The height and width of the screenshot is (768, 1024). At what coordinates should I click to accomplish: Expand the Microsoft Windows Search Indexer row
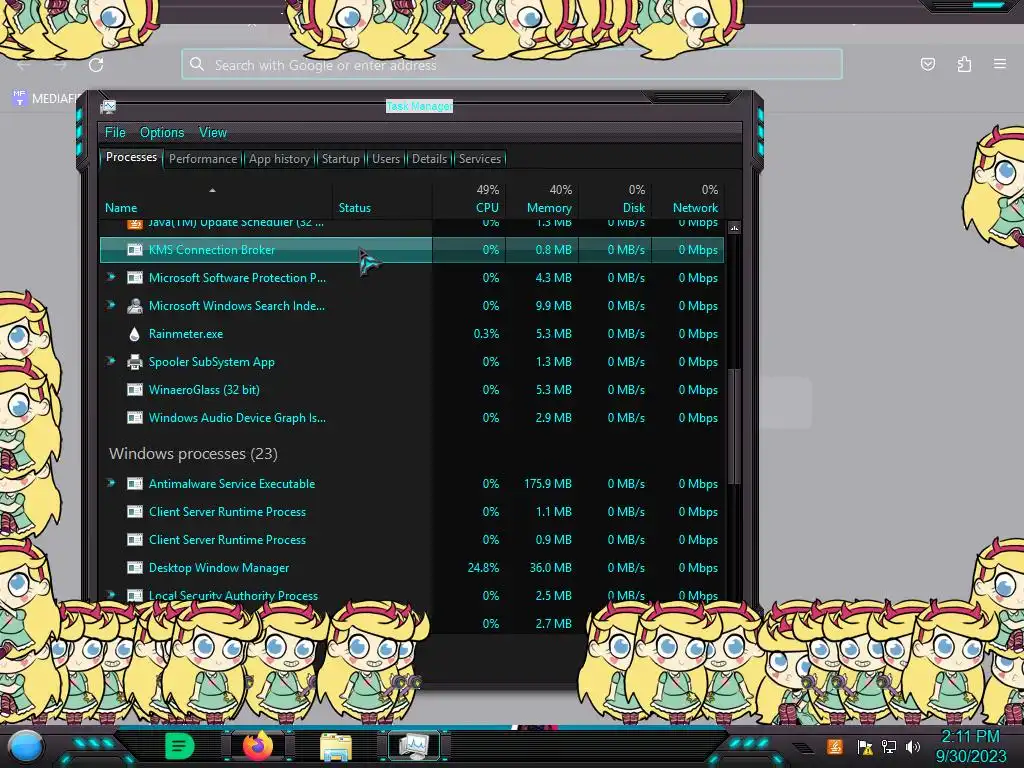coord(111,306)
